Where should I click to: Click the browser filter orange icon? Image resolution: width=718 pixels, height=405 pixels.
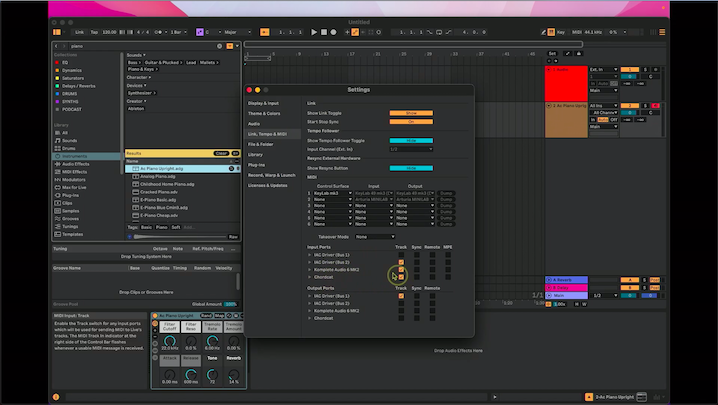point(230,46)
